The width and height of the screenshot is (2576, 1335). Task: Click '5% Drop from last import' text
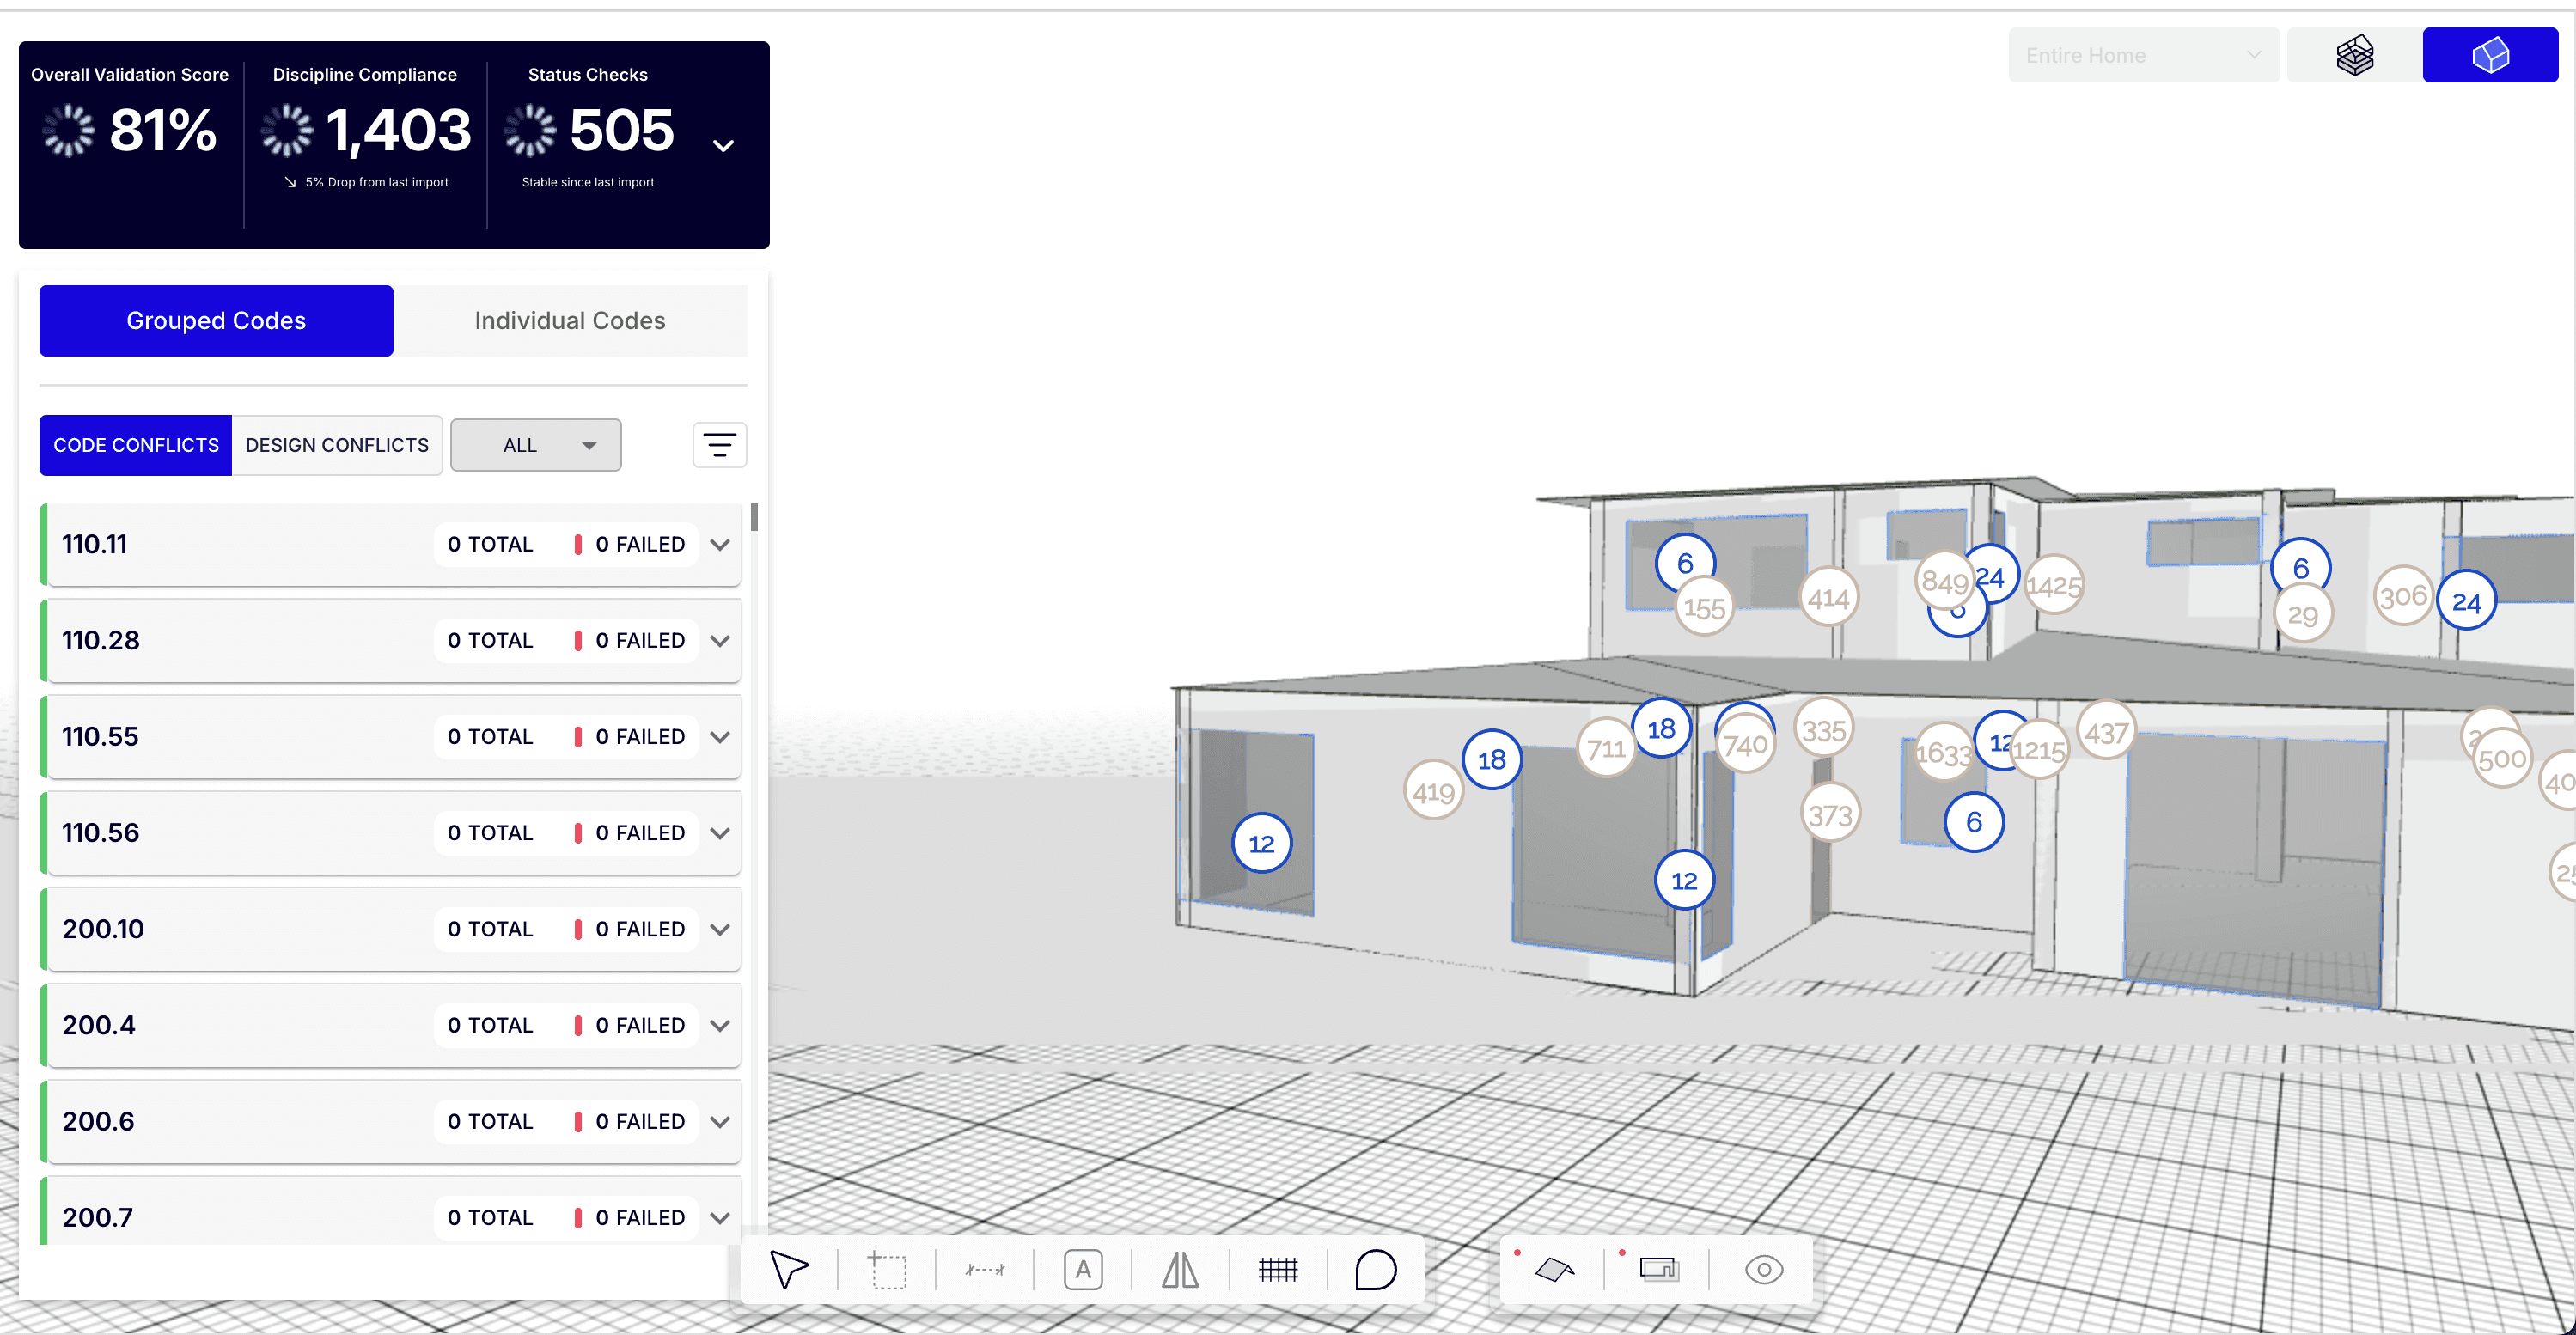click(377, 182)
